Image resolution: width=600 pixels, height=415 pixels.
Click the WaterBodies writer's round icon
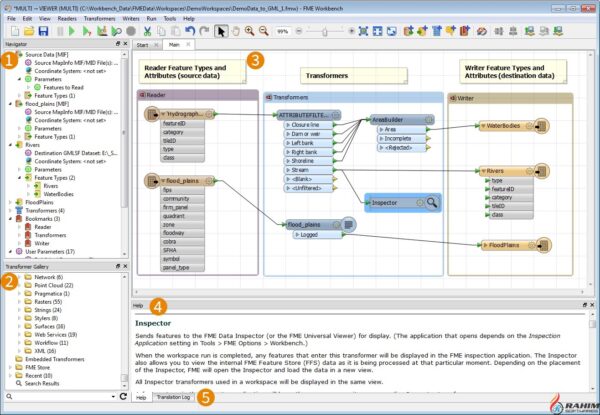[541, 126]
